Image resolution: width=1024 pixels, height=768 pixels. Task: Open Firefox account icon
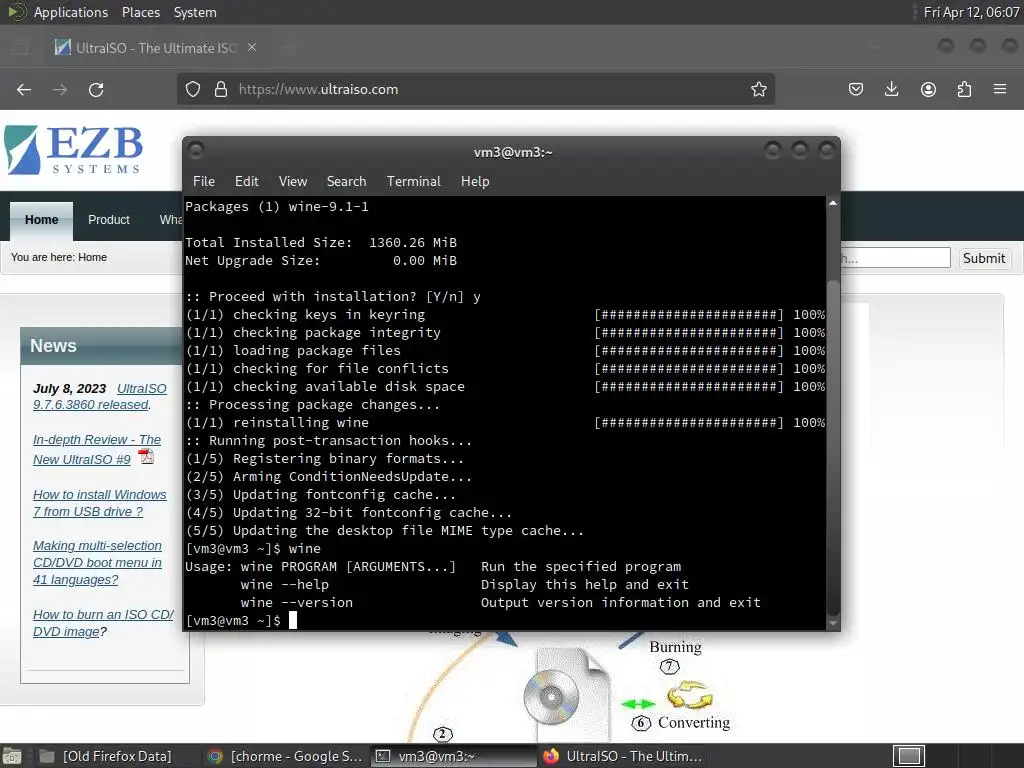click(x=928, y=89)
